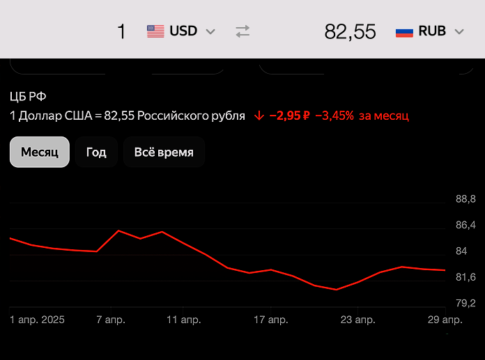485x360 pixels.
Task: Swap currencies with the exchange arrows icon
Action: click(x=242, y=32)
